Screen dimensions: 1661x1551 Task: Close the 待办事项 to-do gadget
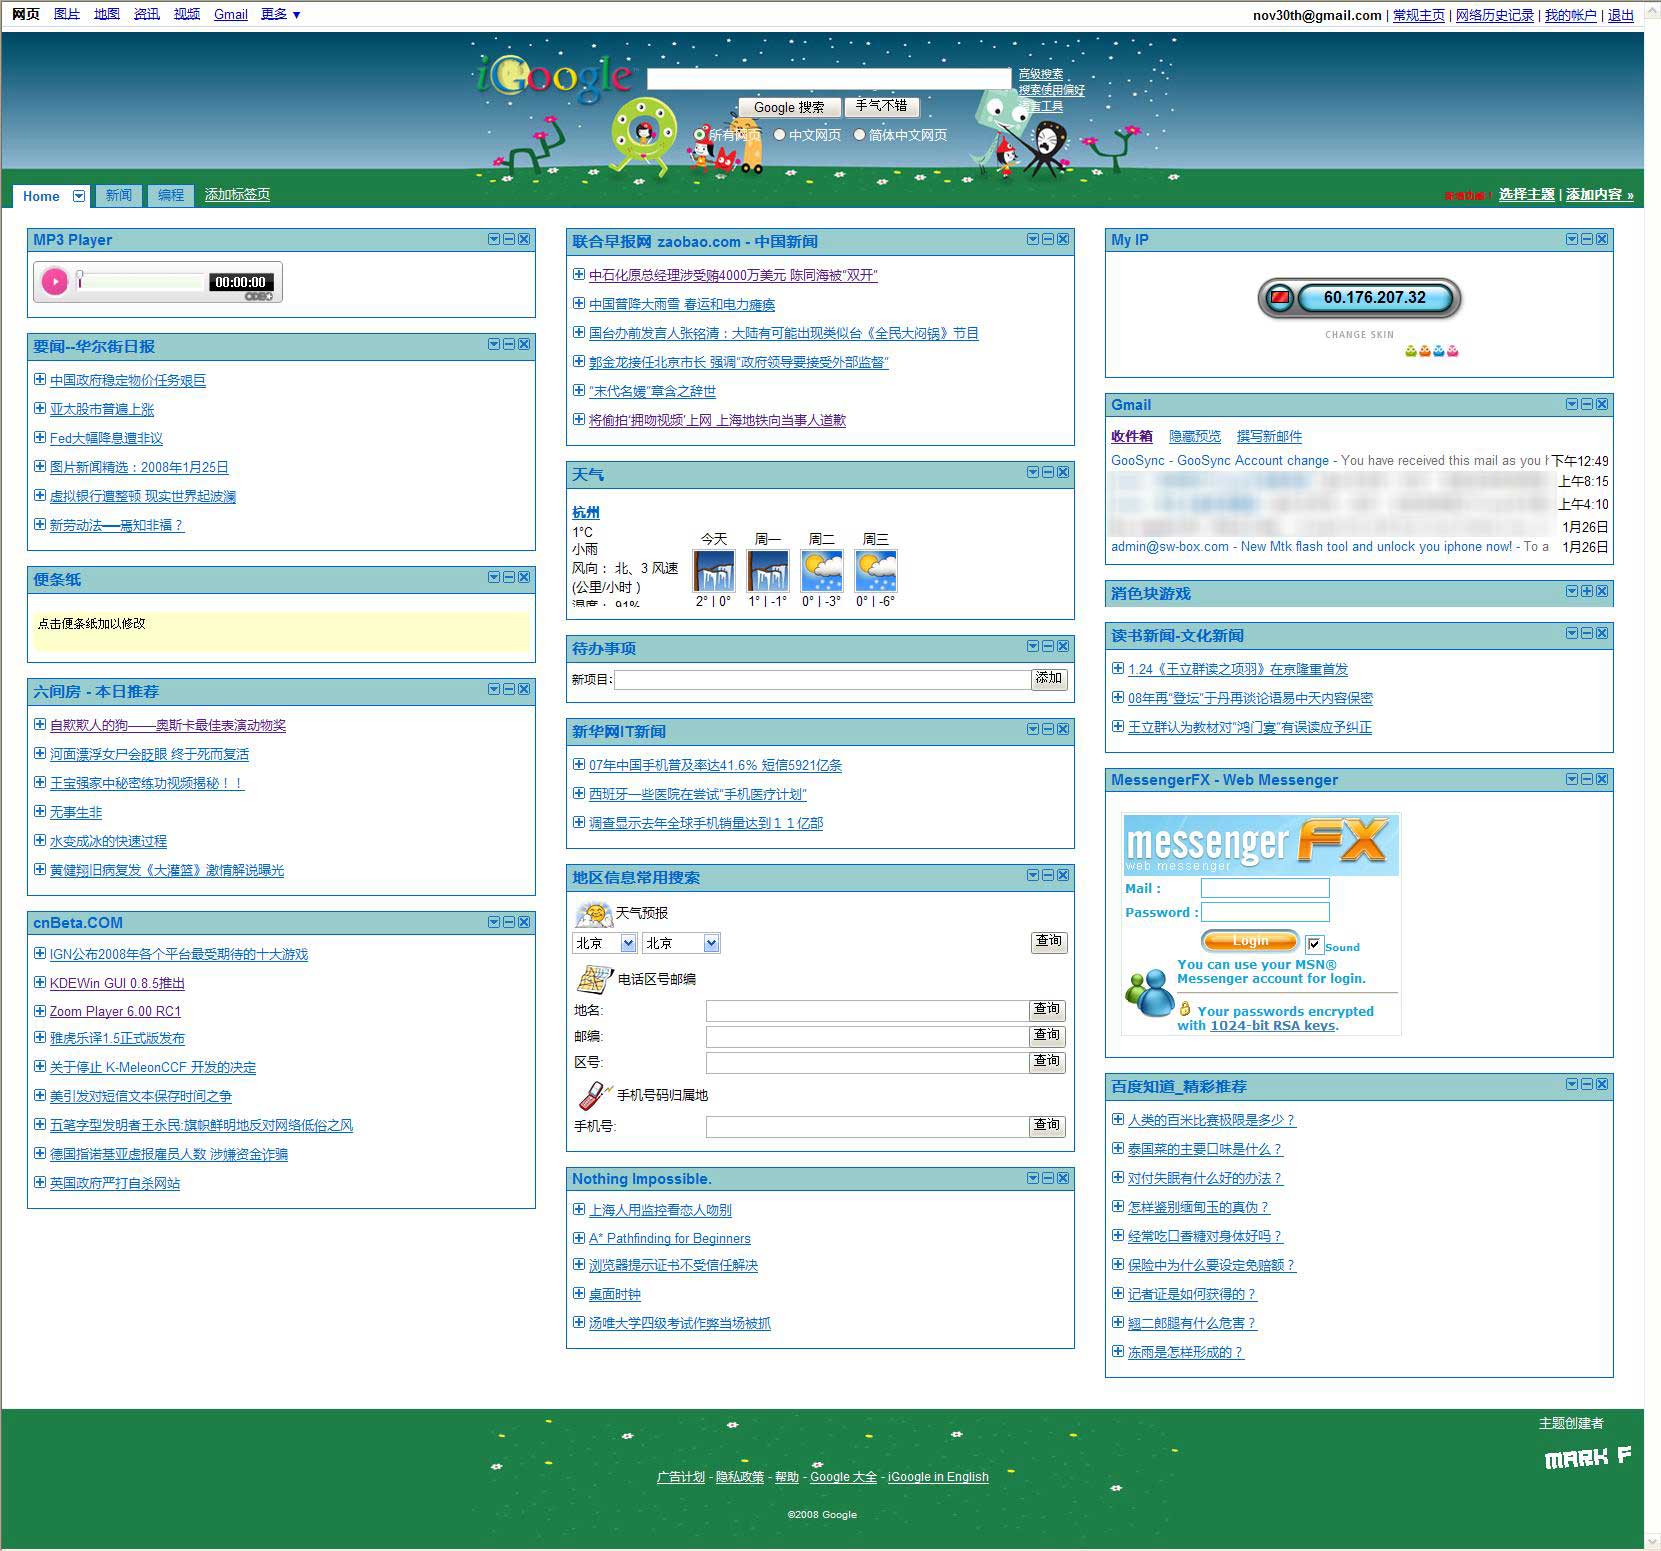[1063, 646]
